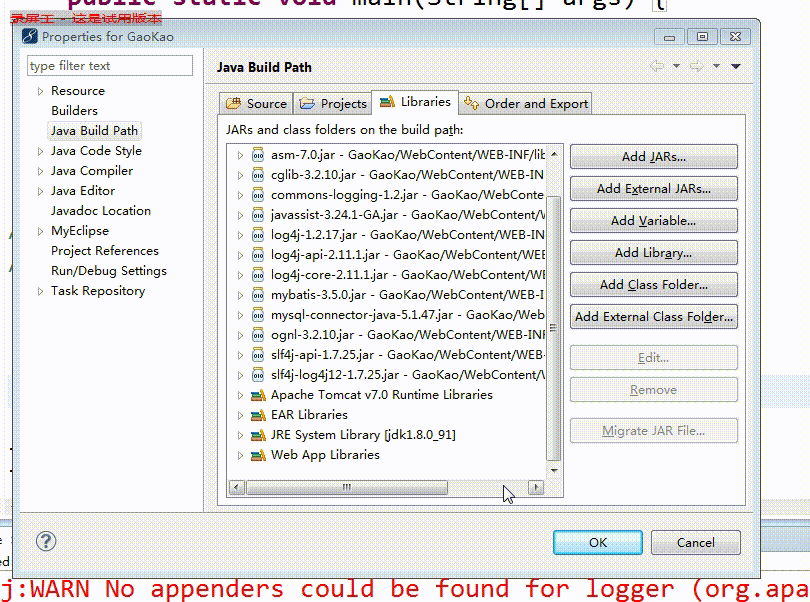Click the log4j-1.2.17.jar jar icon
This screenshot has height=602, width=810.
(258, 235)
